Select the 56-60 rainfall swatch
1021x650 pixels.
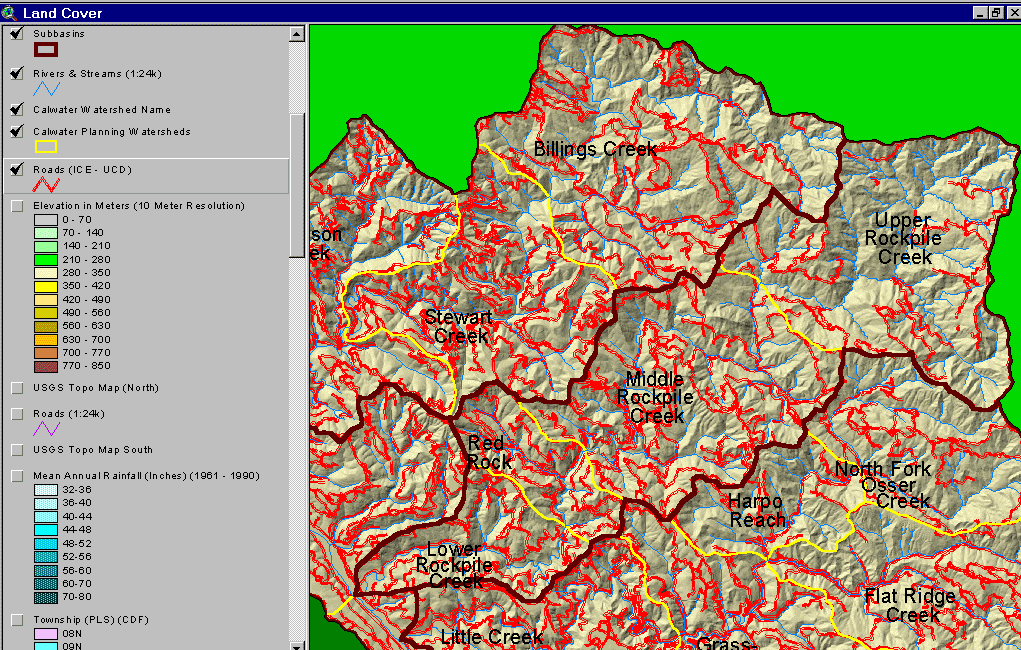tap(46, 571)
